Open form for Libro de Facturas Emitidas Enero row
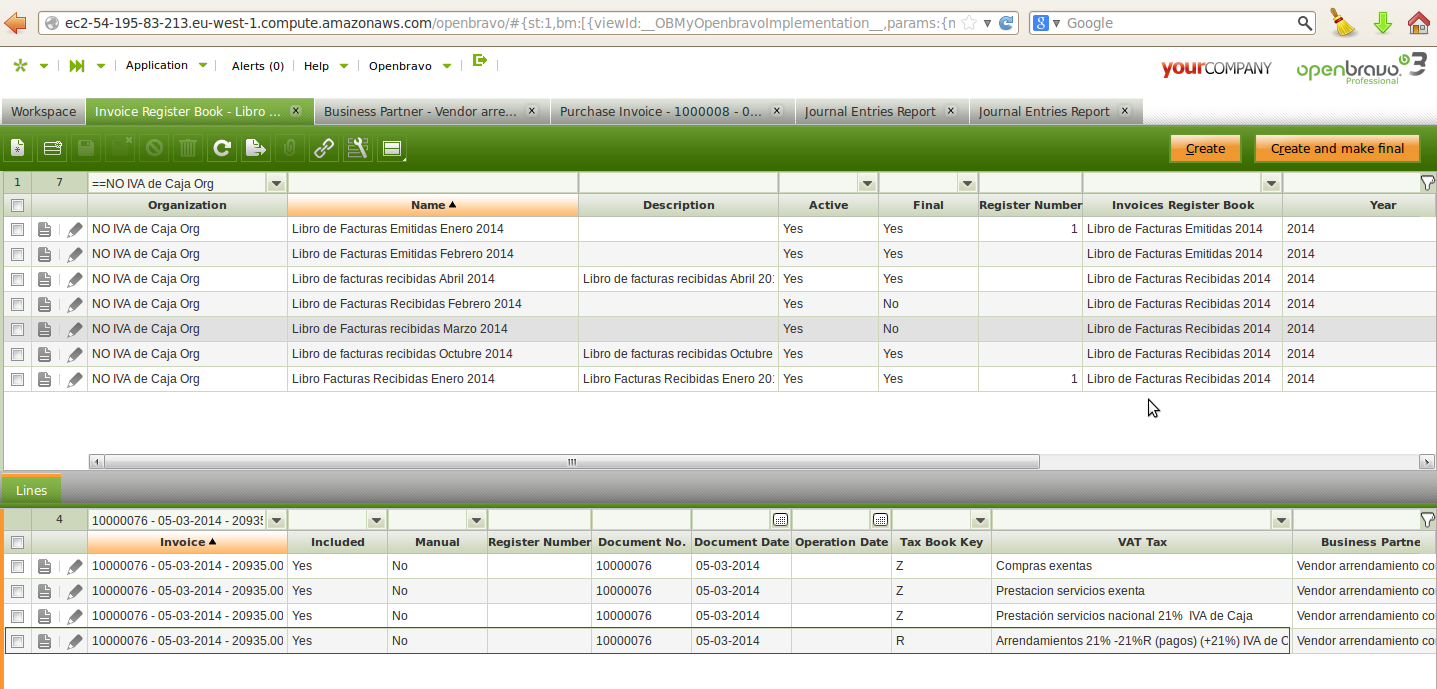The width and height of the screenshot is (1437, 689). click(45, 229)
